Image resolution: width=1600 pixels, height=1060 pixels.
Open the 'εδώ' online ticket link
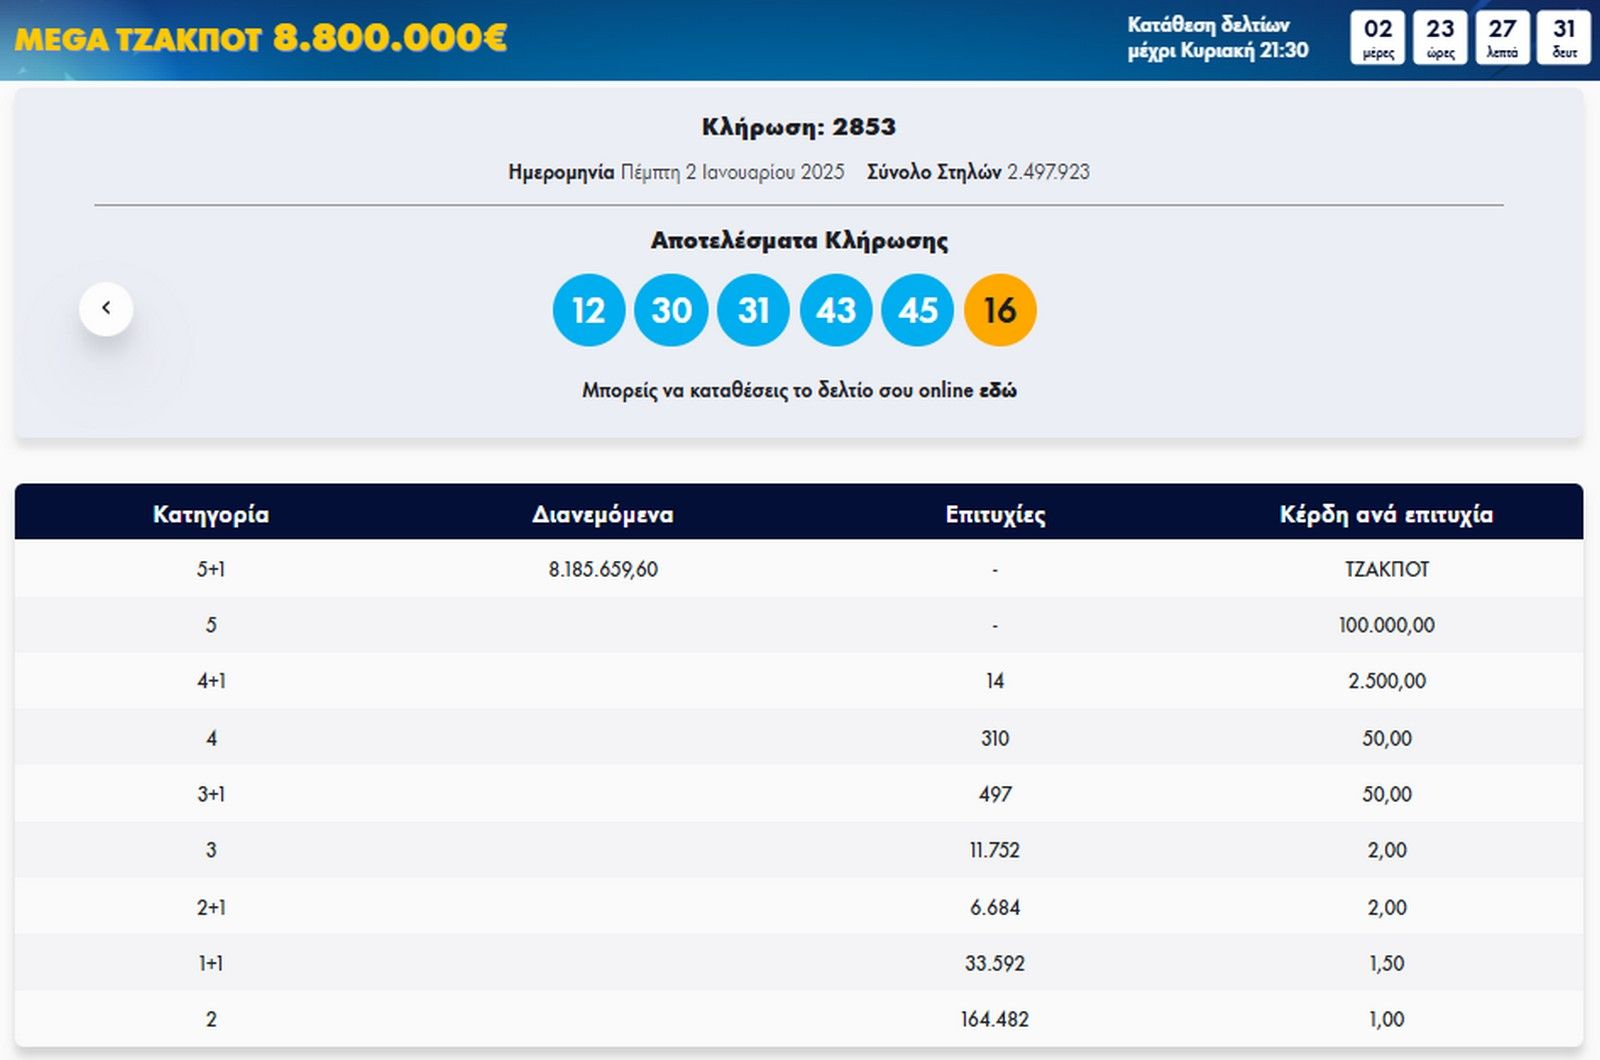click(997, 390)
